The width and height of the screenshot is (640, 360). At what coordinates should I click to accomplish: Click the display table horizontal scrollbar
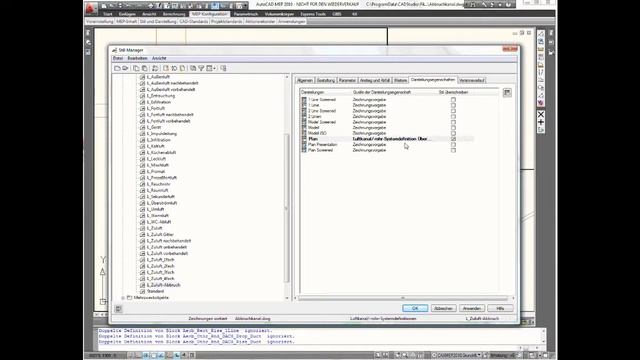pyautogui.click(x=403, y=298)
